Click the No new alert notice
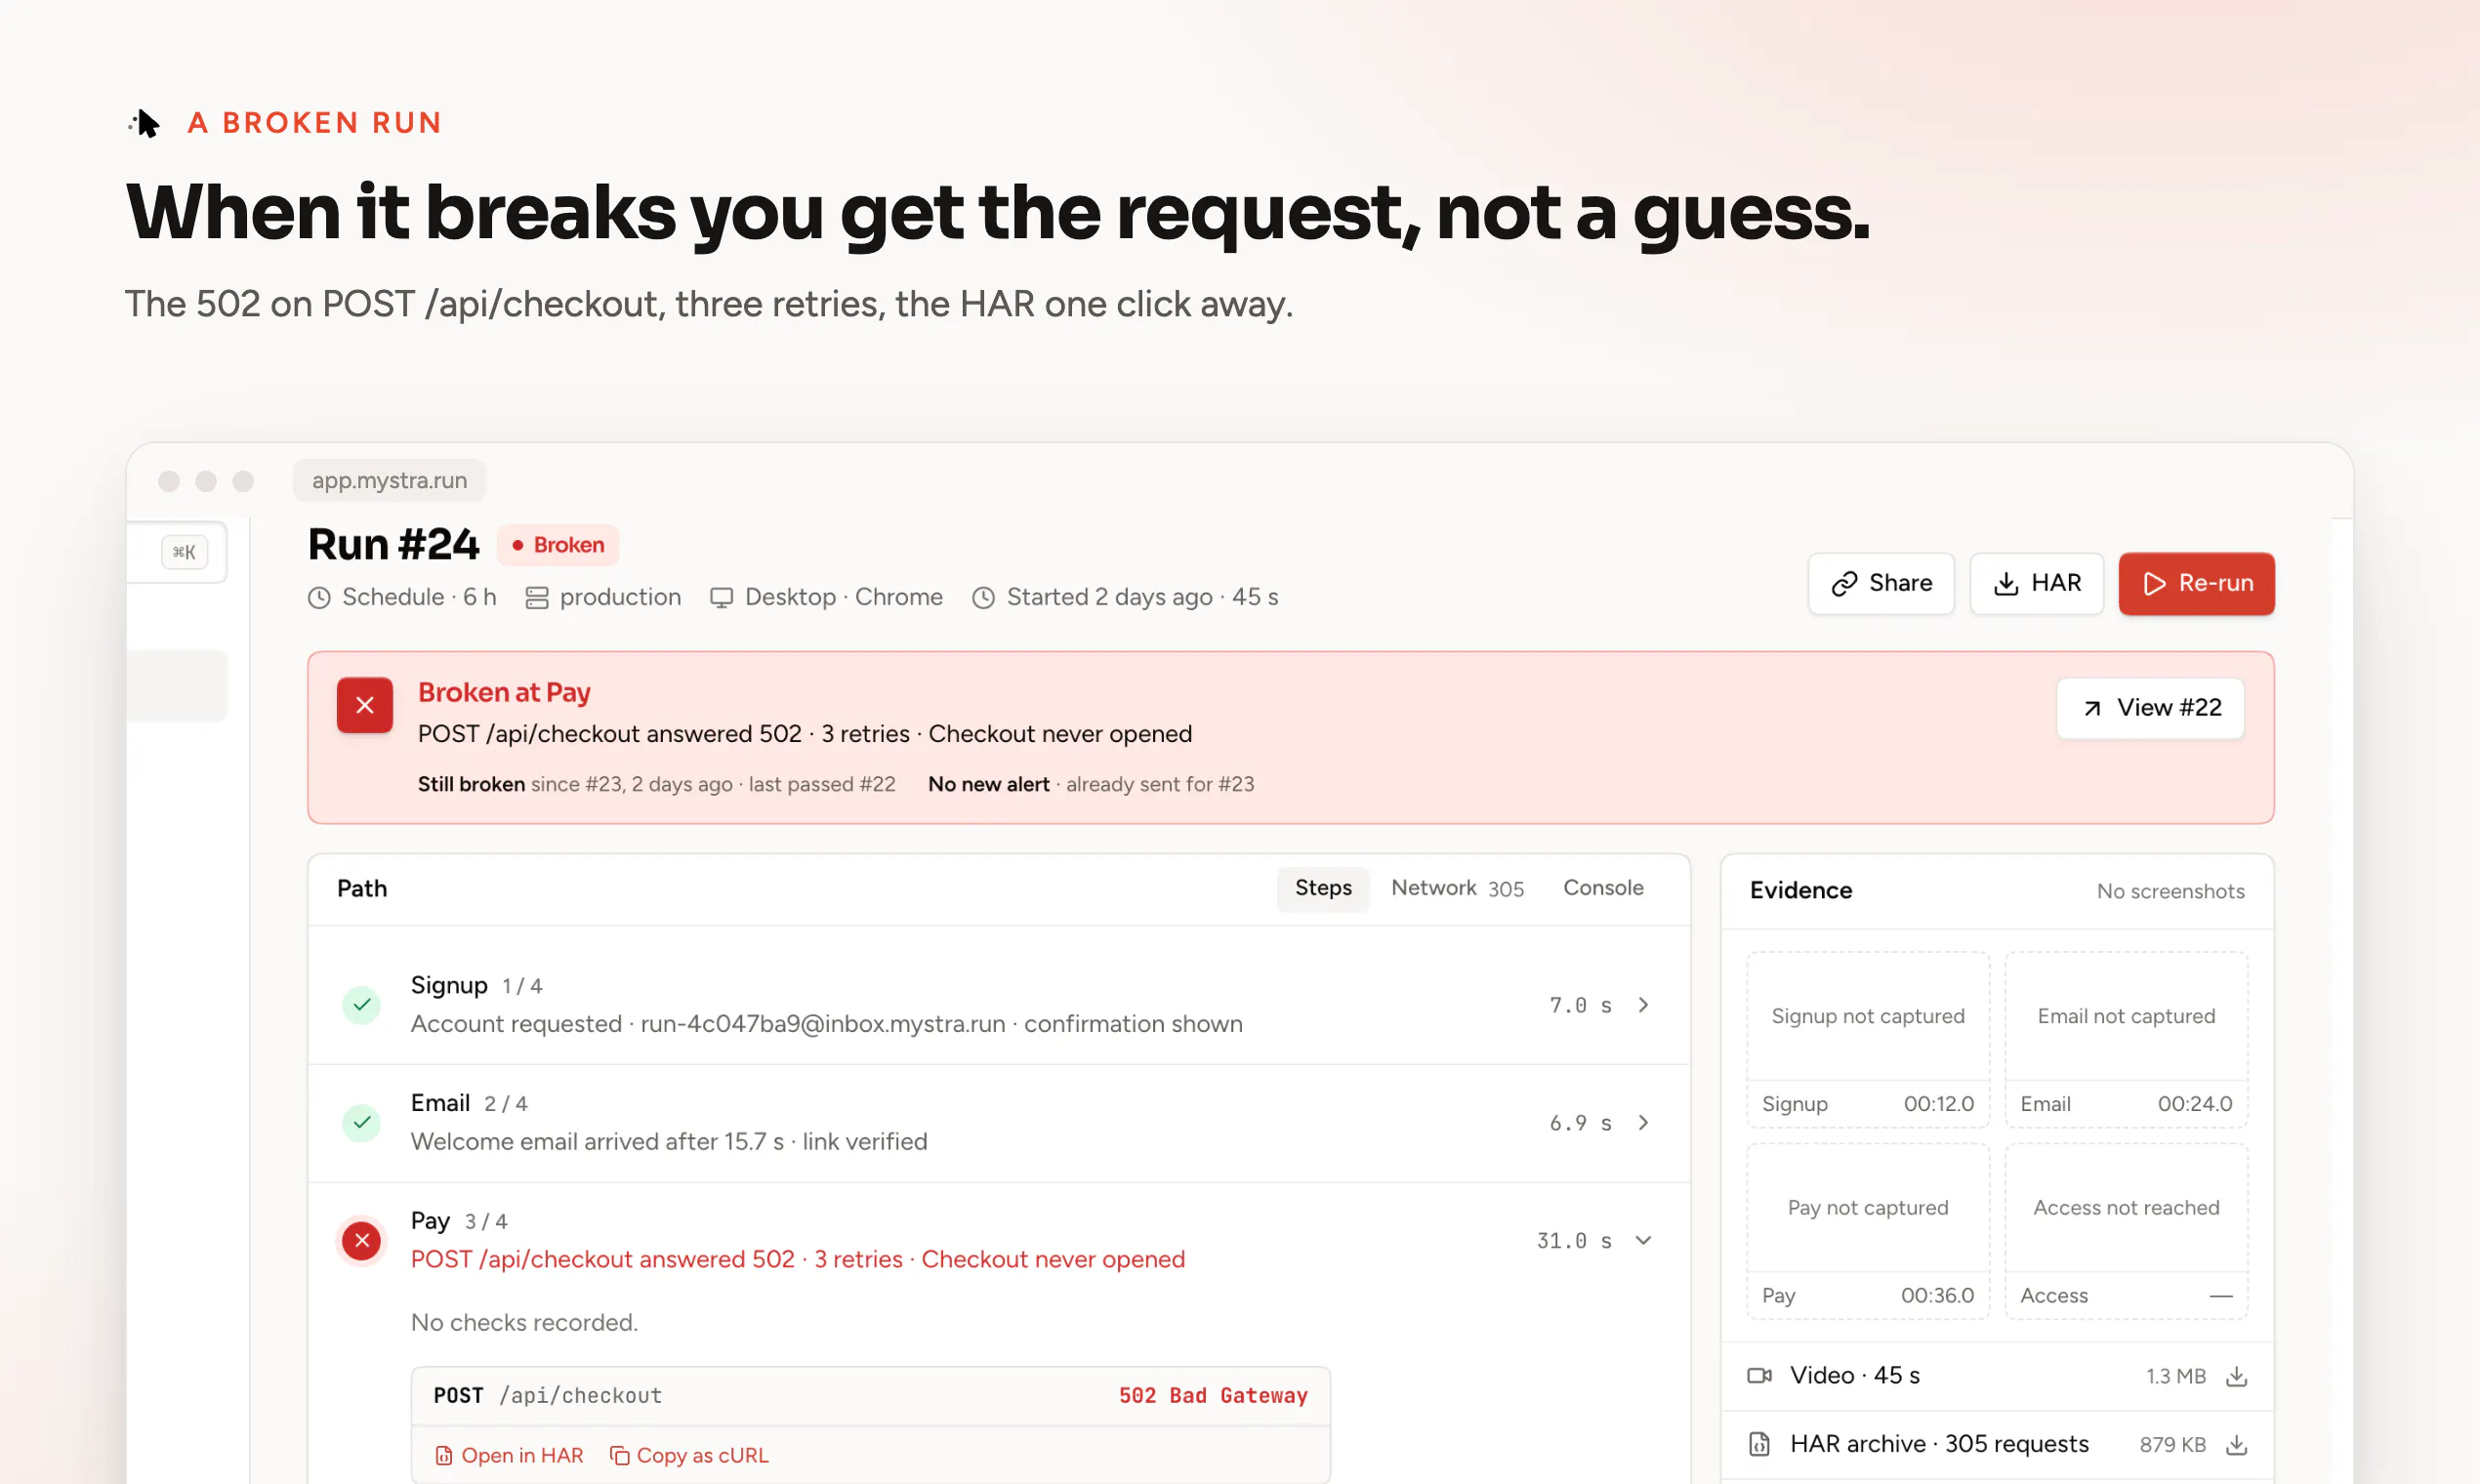Viewport: 2480px width, 1484px height. (x=1091, y=785)
